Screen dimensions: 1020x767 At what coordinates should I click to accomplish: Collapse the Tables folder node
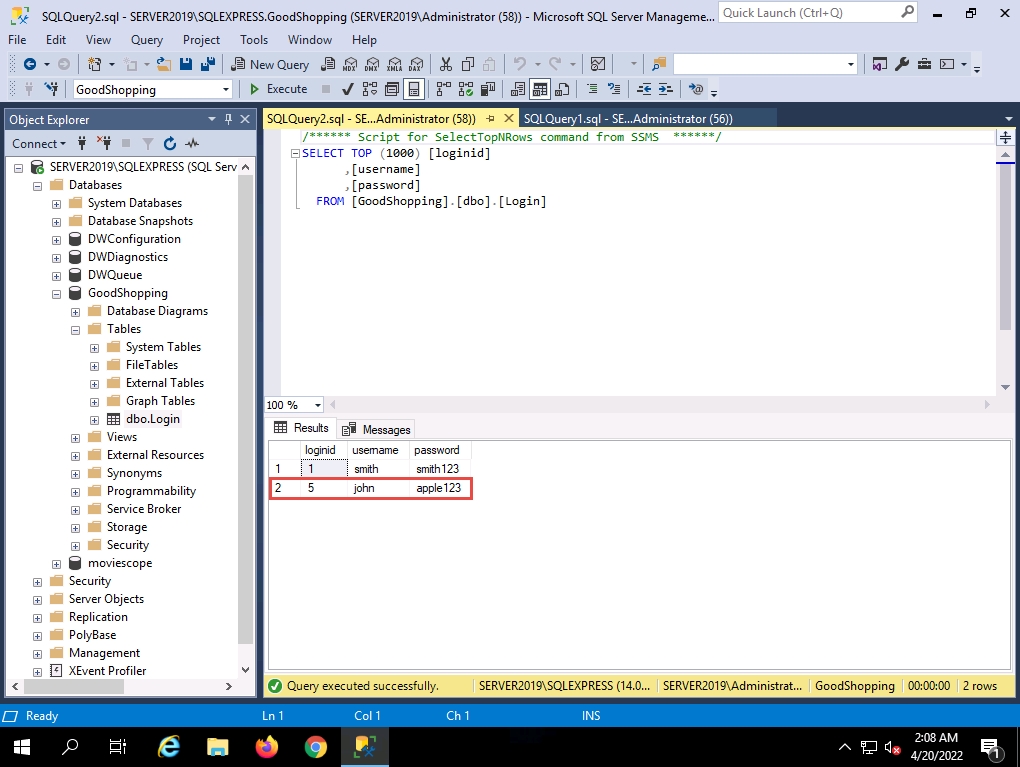click(x=75, y=329)
